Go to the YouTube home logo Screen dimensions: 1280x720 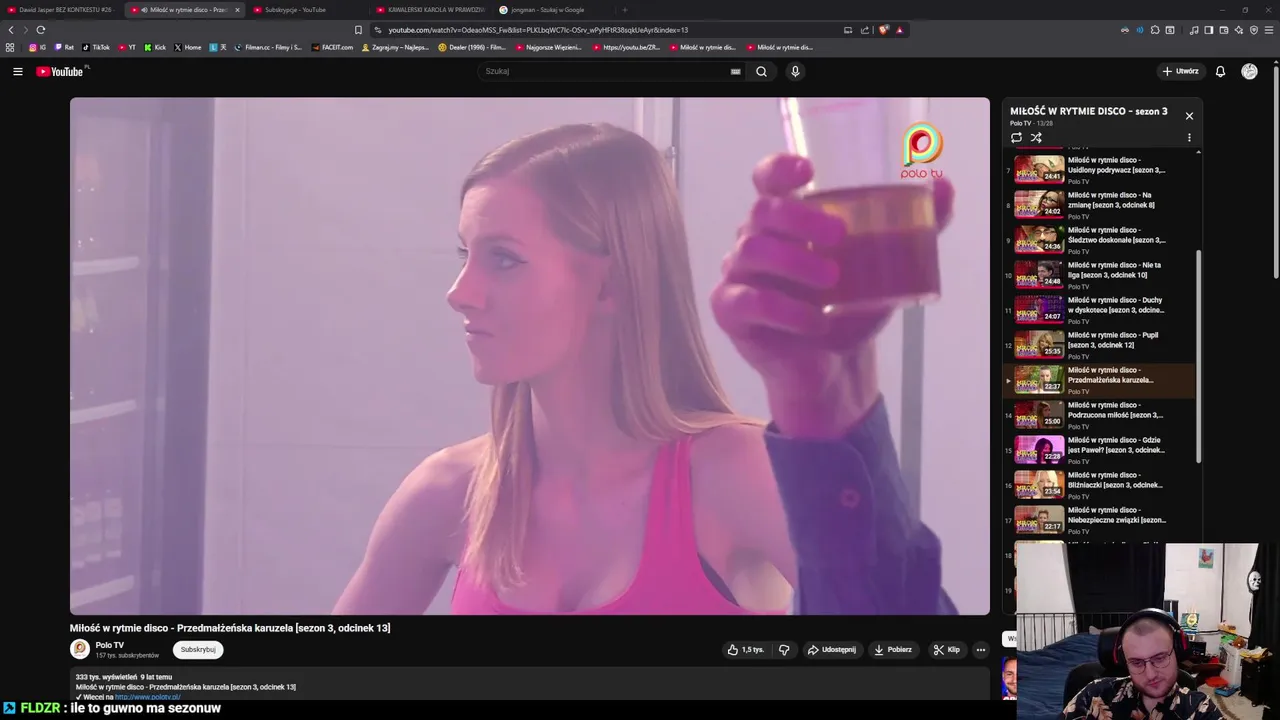62,71
